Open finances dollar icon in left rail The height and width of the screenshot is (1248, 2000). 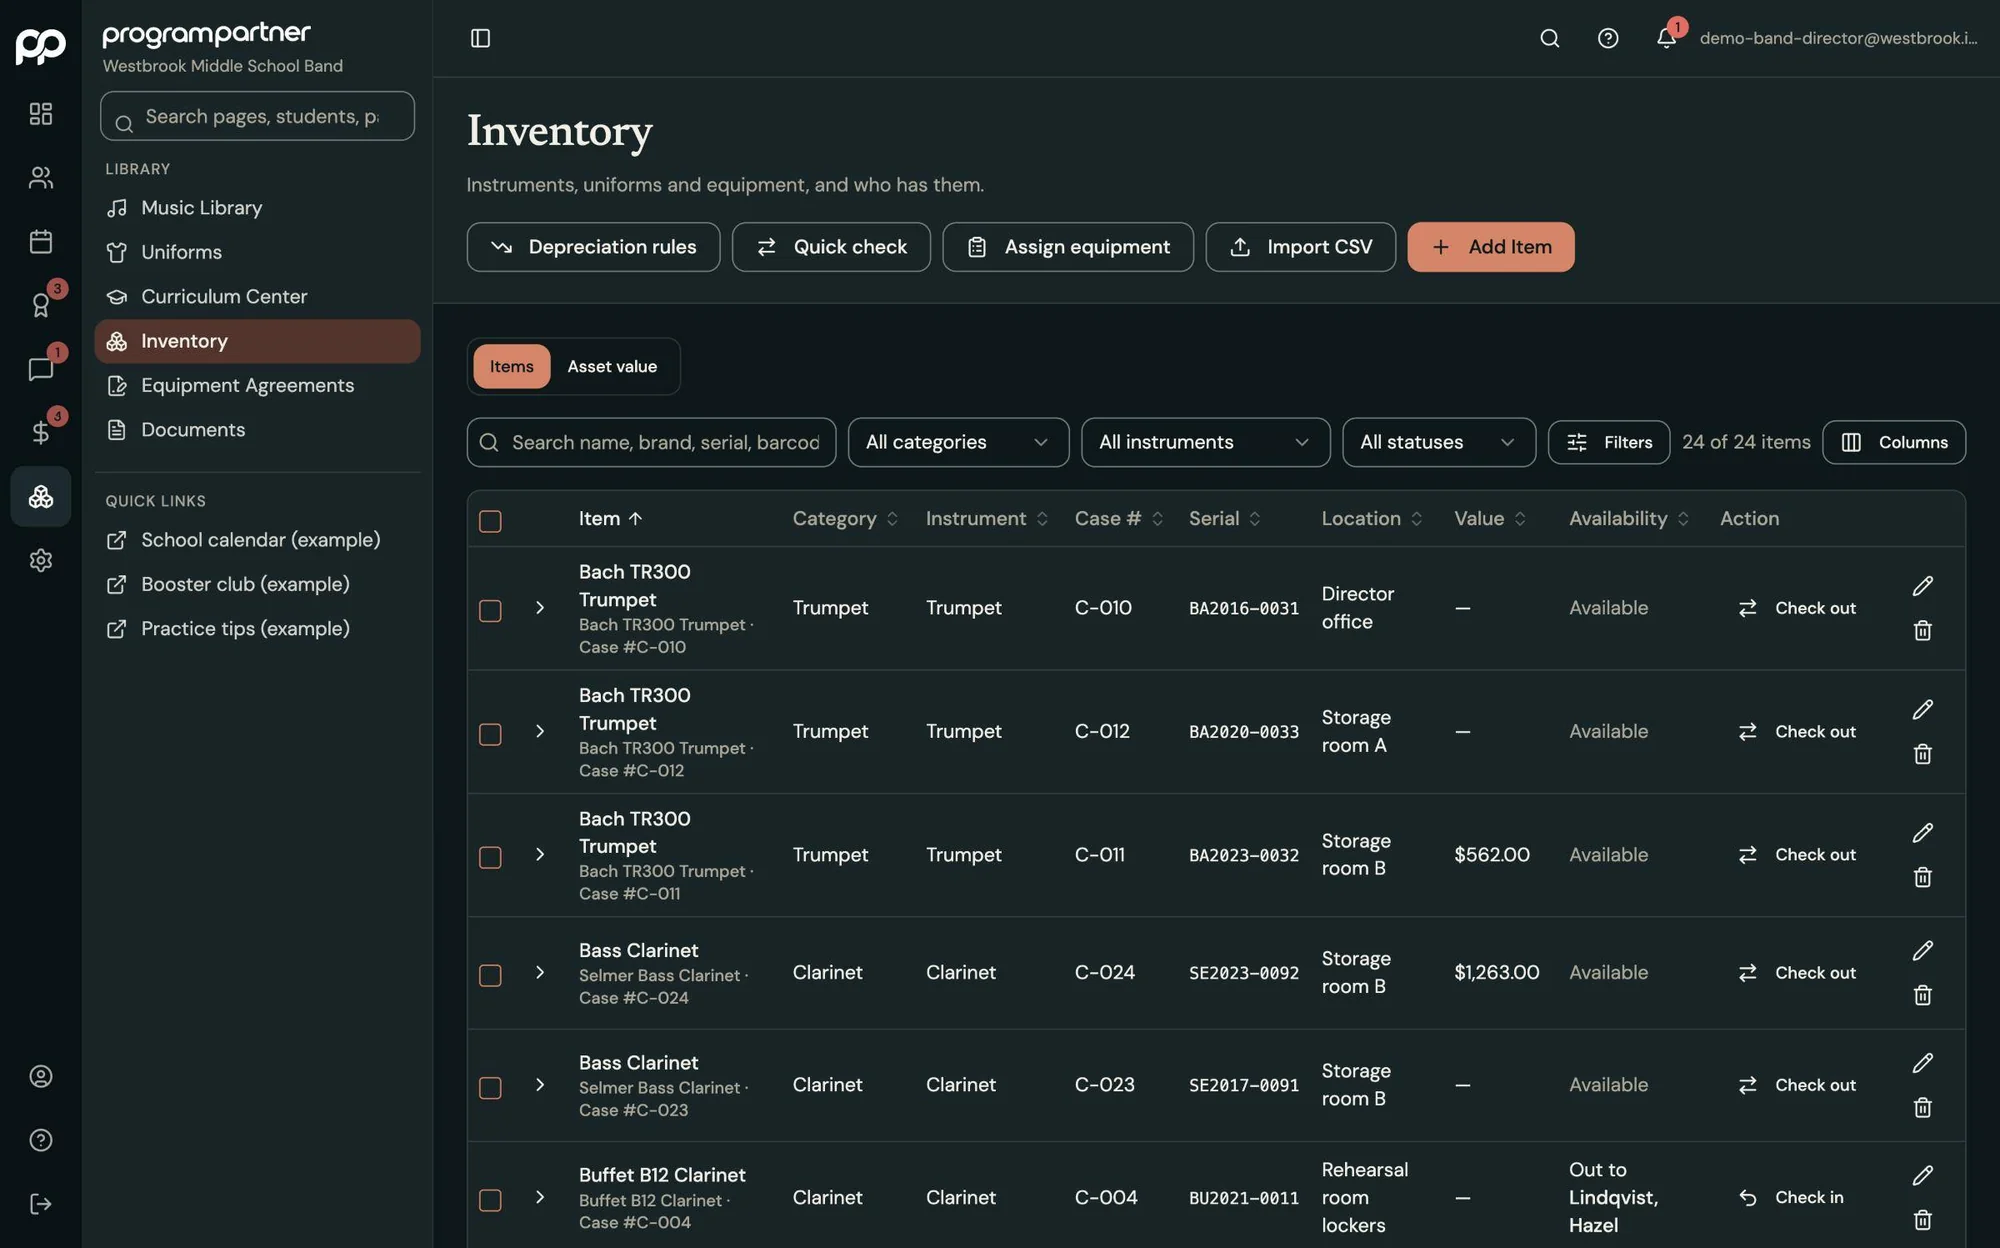[41, 432]
